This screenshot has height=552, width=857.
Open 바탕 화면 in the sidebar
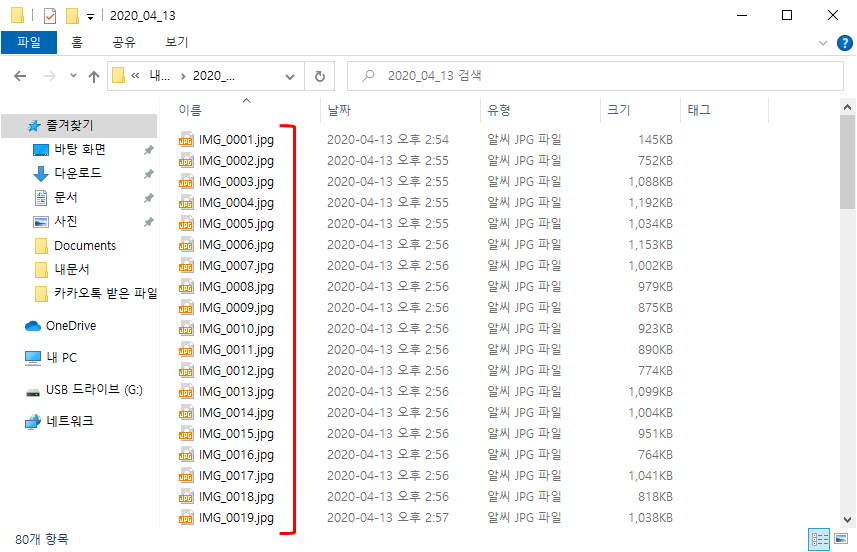[x=79, y=149]
